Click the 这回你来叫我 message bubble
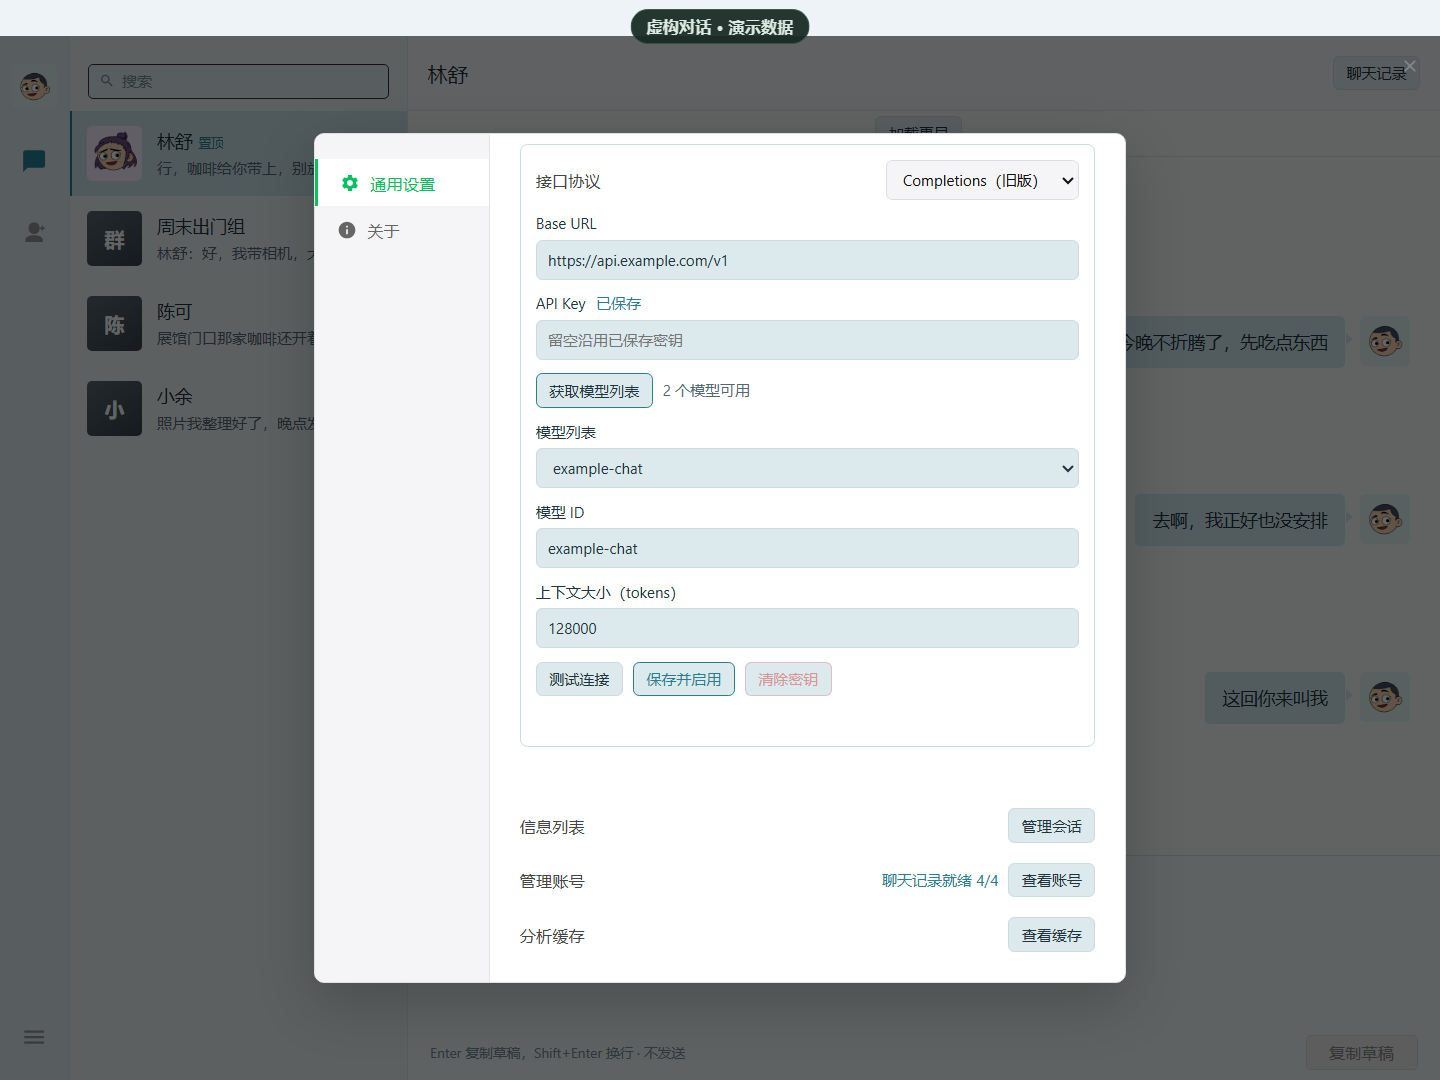Screen dimensions: 1440x1080 pyautogui.click(x=1275, y=698)
